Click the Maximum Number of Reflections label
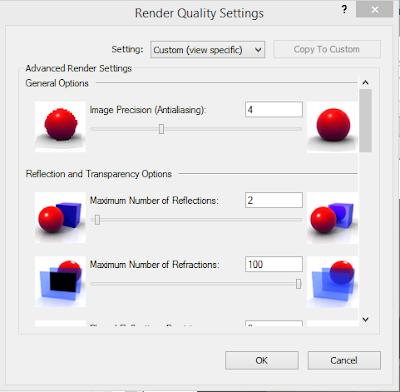Screen dimensions: 400x392 point(154,200)
